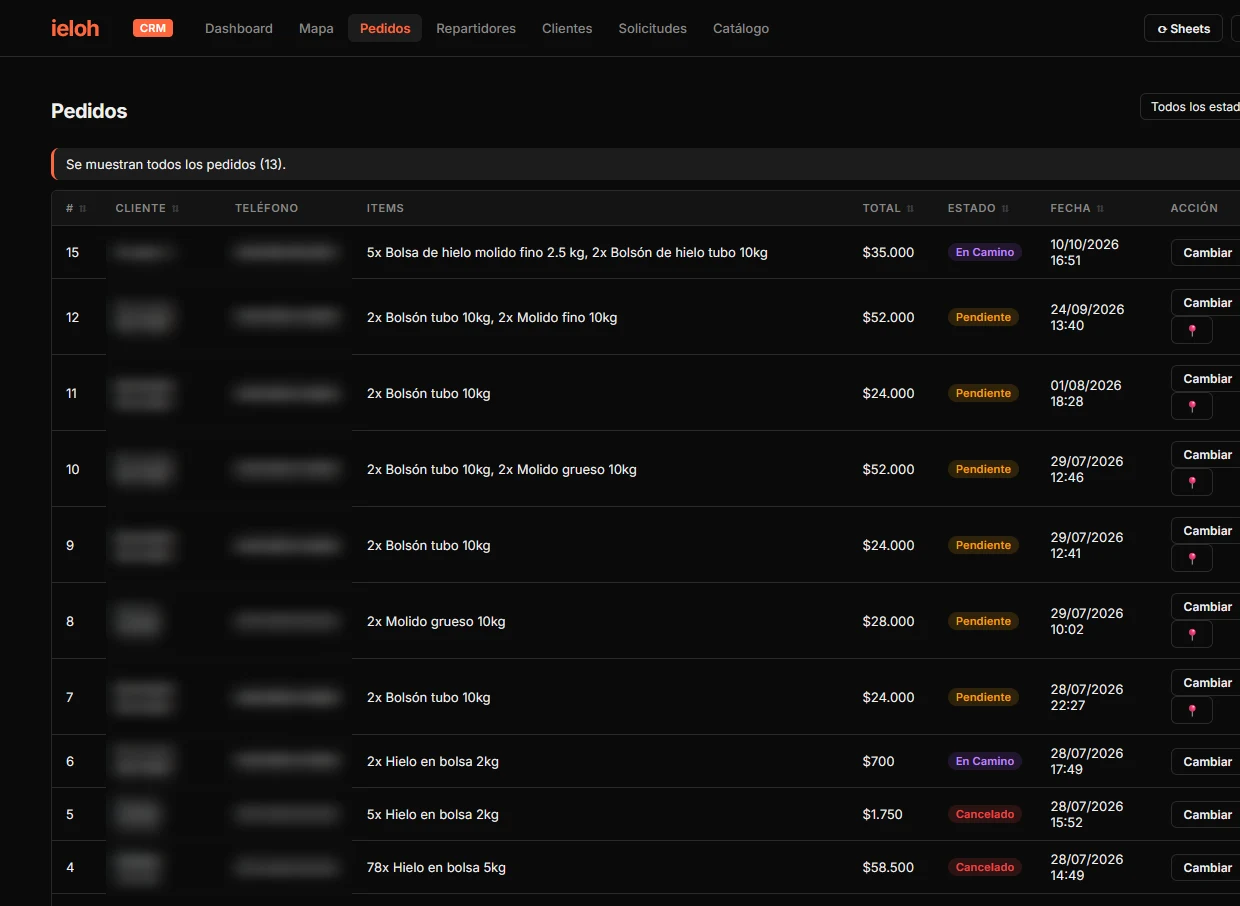Sort orders by Cliente column

click(147, 208)
